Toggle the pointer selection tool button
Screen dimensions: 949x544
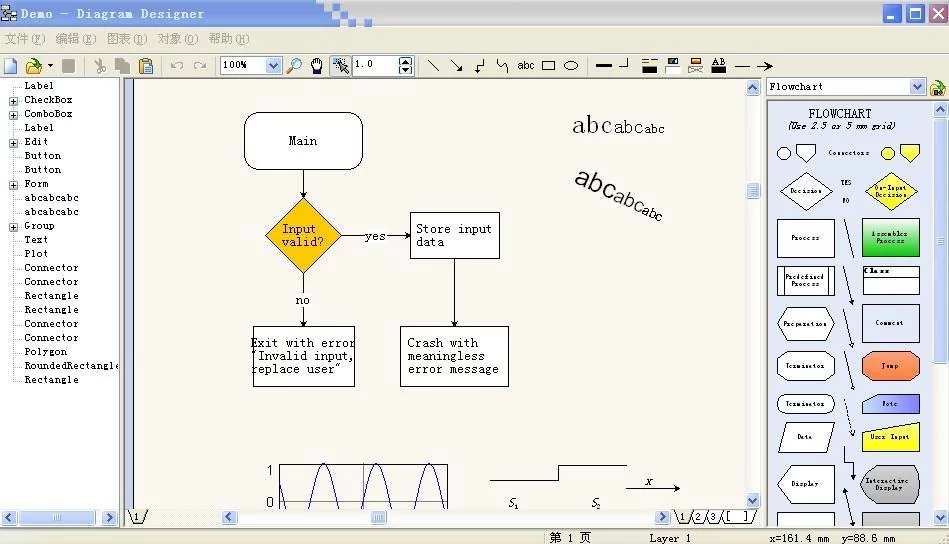click(341, 66)
